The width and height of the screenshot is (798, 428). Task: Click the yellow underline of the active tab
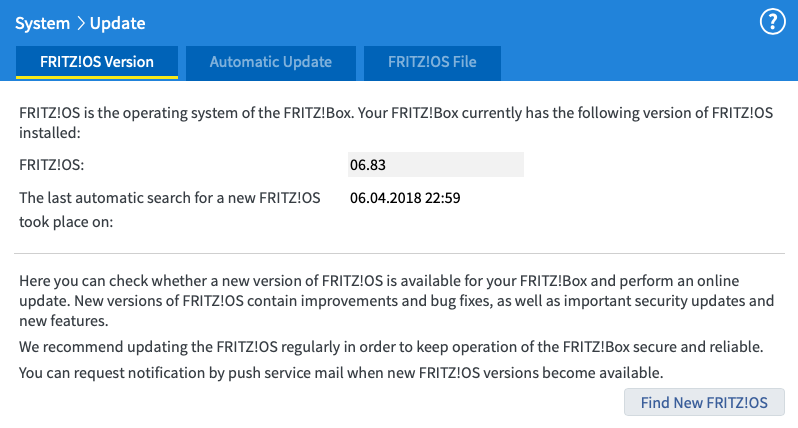pos(97,77)
